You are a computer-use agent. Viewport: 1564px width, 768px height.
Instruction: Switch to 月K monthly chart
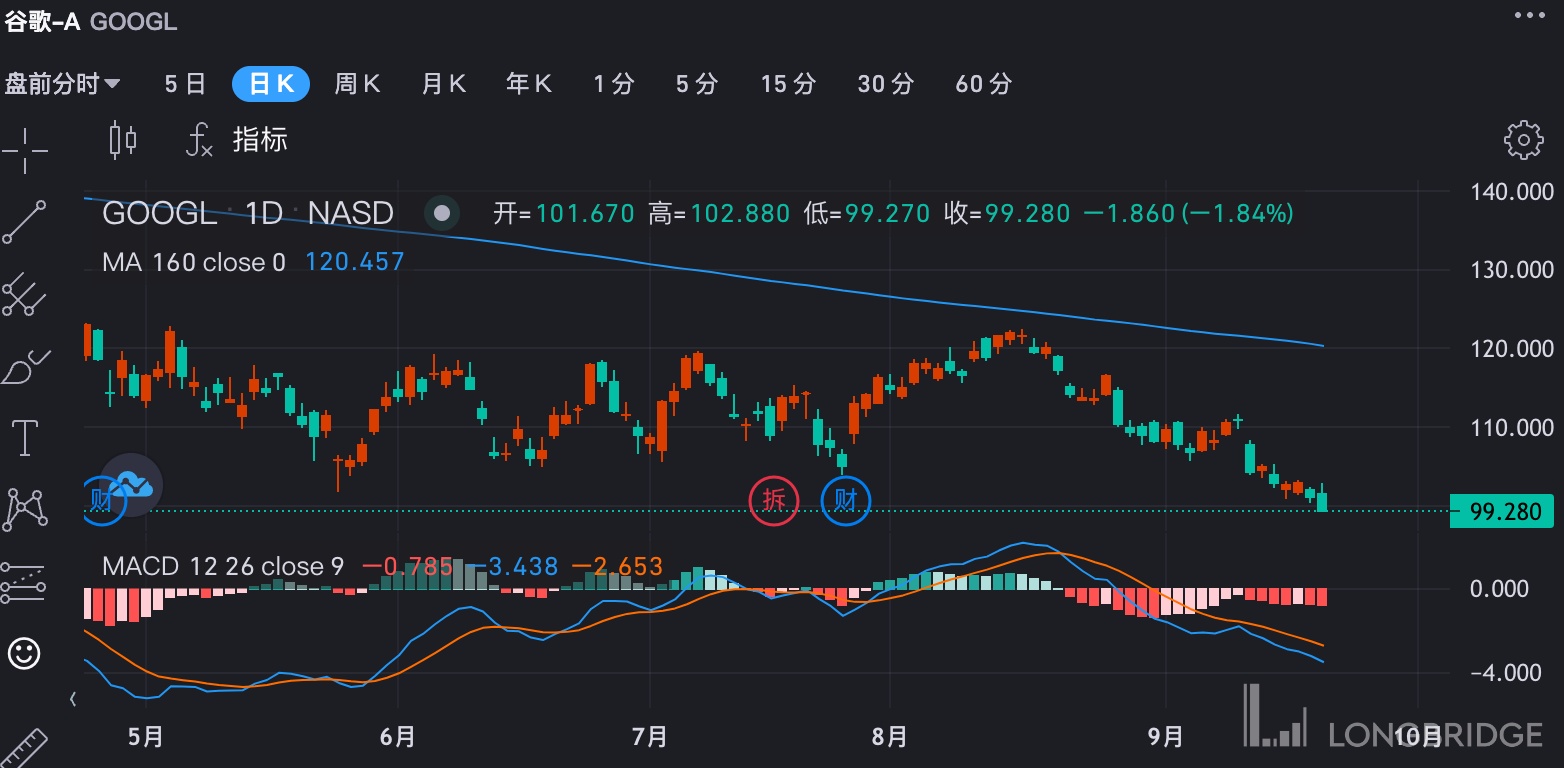click(444, 84)
